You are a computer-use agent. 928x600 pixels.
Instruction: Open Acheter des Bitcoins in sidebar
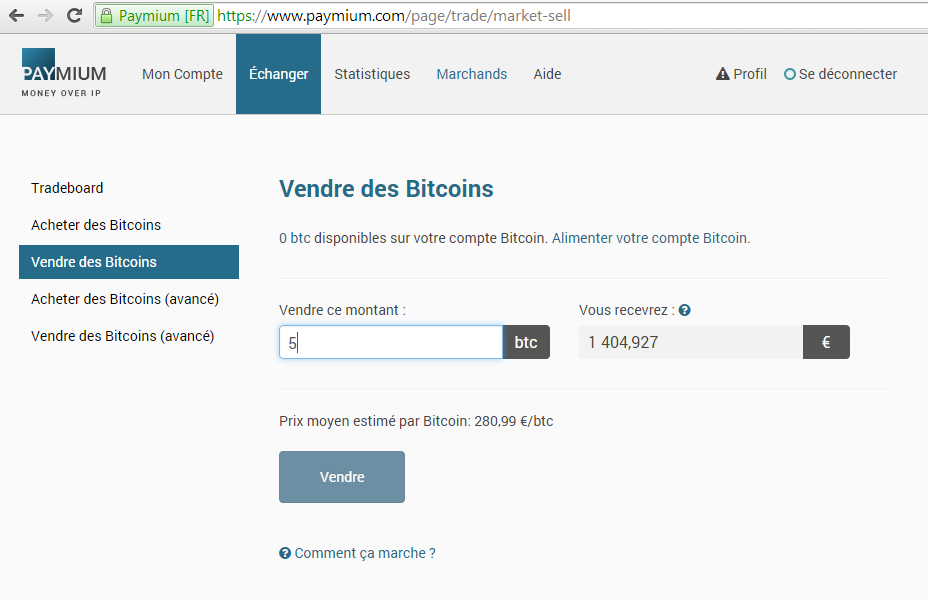pos(96,225)
